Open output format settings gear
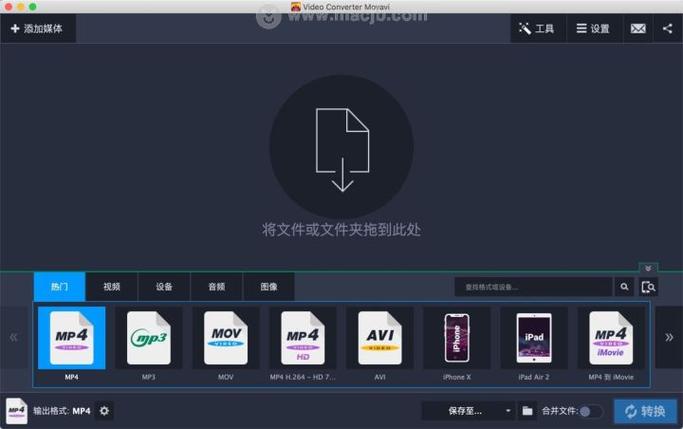Screen dimensions: 683x429 [x=104, y=411]
